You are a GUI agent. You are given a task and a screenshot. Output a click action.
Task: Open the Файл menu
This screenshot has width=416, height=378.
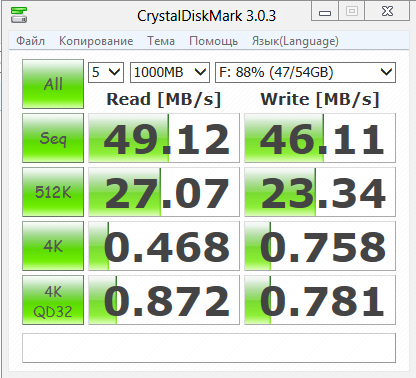tap(30, 41)
